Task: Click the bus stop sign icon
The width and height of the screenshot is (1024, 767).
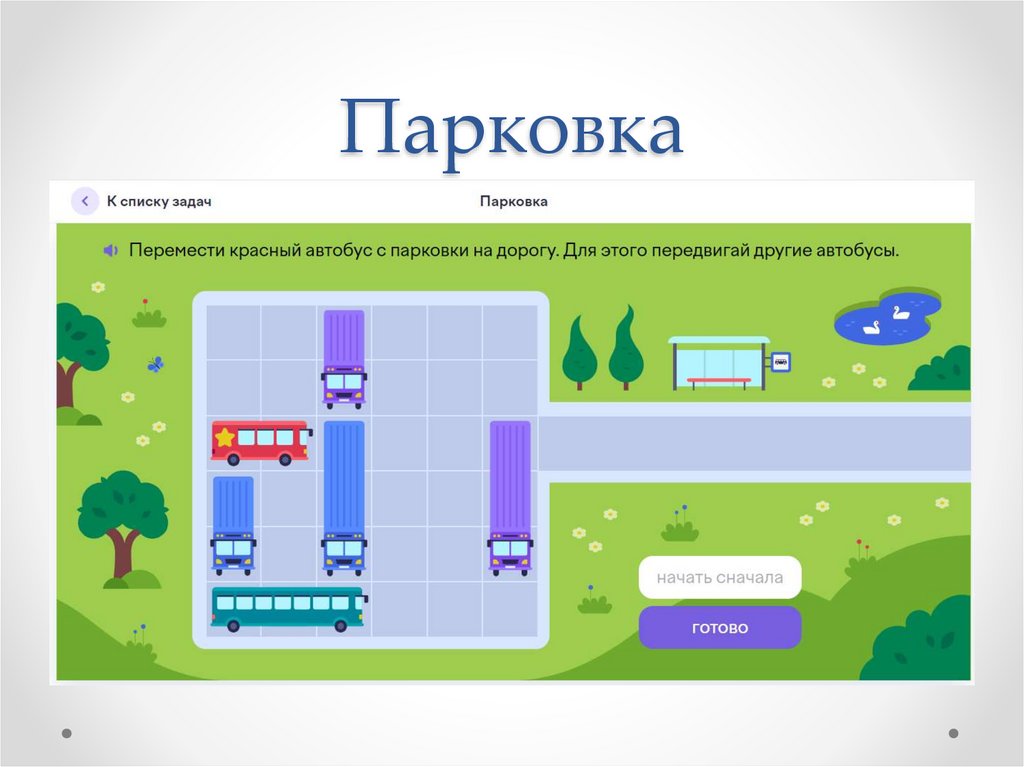Action: (780, 361)
